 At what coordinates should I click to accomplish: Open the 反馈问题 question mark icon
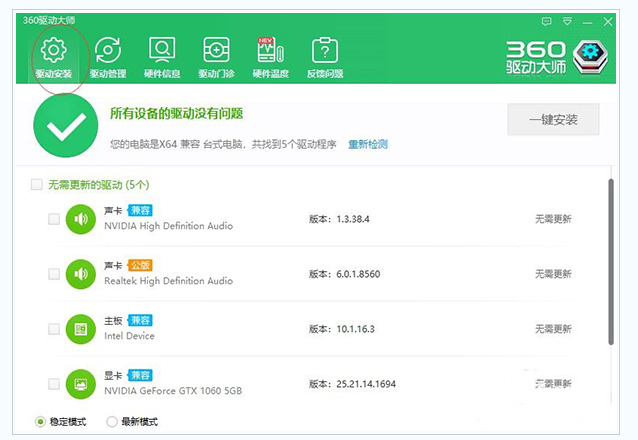pyautogui.click(x=325, y=52)
